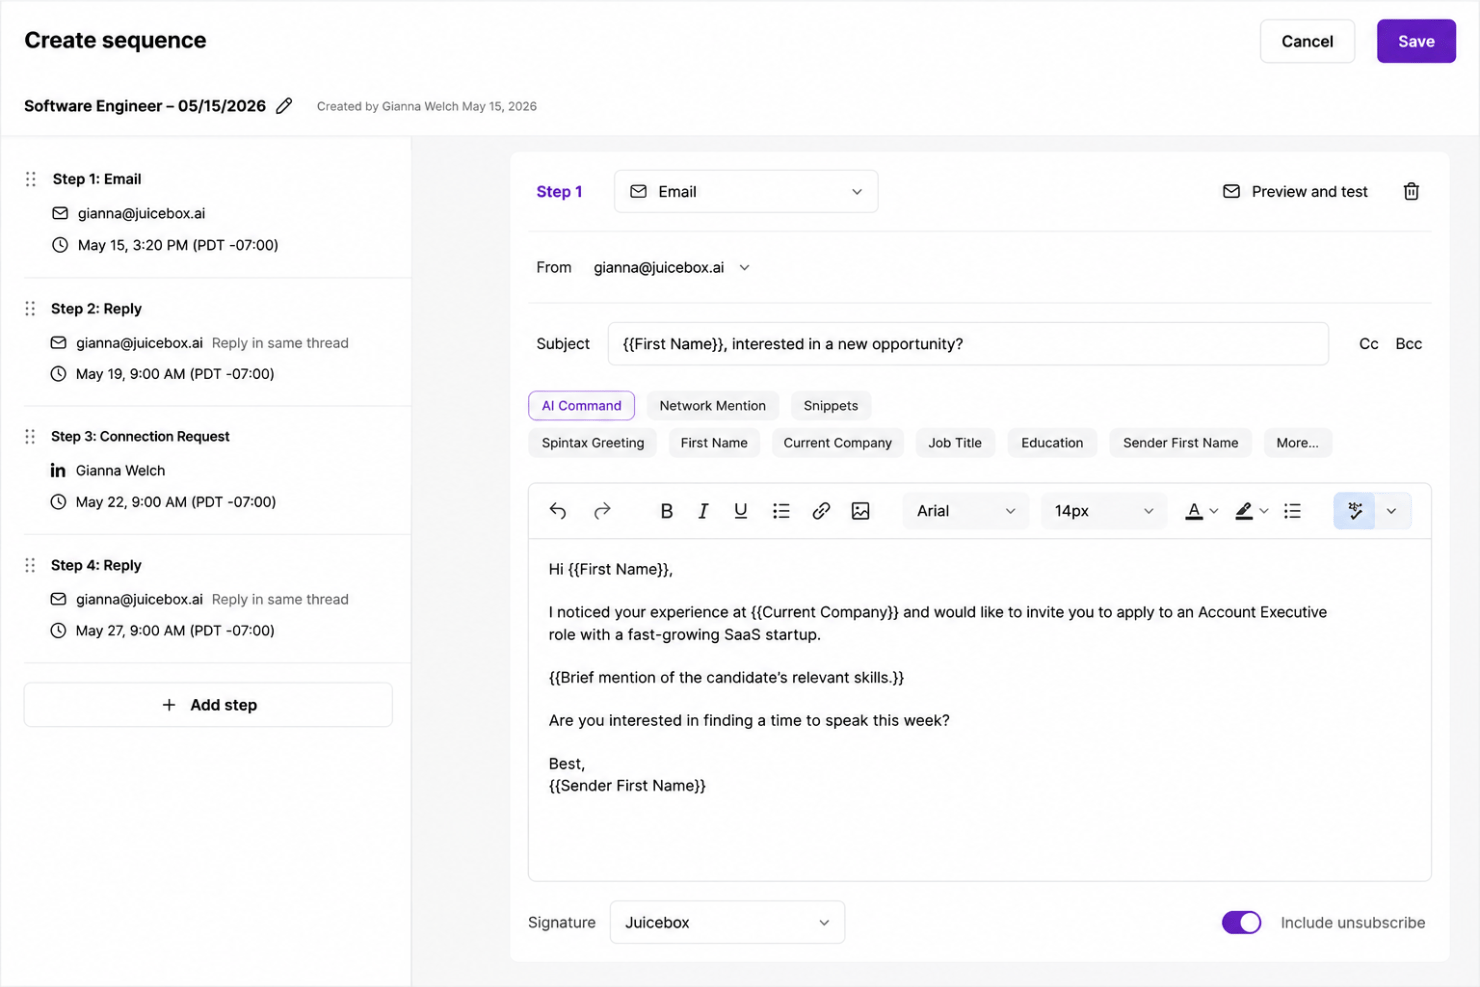Viewport: 1480px width, 987px height.
Task: Insert the Education variable
Action: point(1052,443)
